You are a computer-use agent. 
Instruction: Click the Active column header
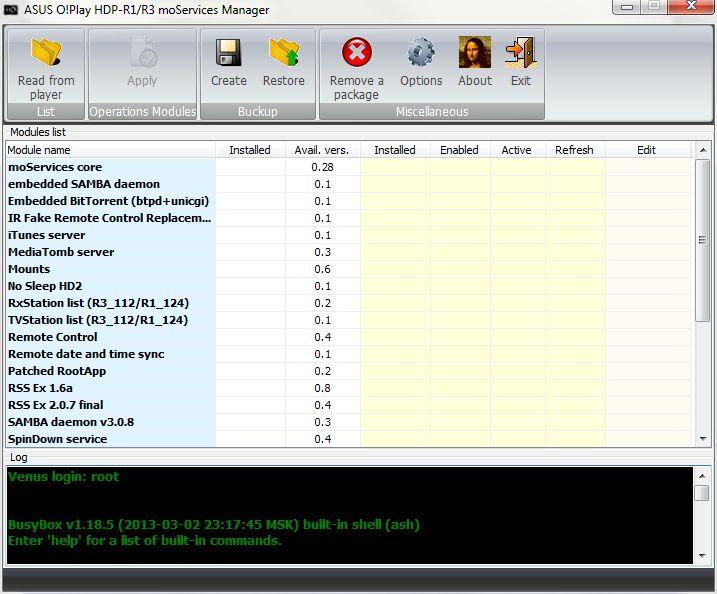pyautogui.click(x=517, y=150)
